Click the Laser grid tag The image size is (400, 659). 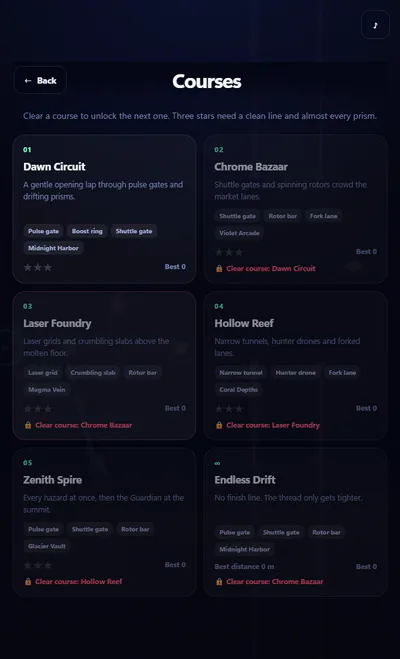[x=42, y=373]
